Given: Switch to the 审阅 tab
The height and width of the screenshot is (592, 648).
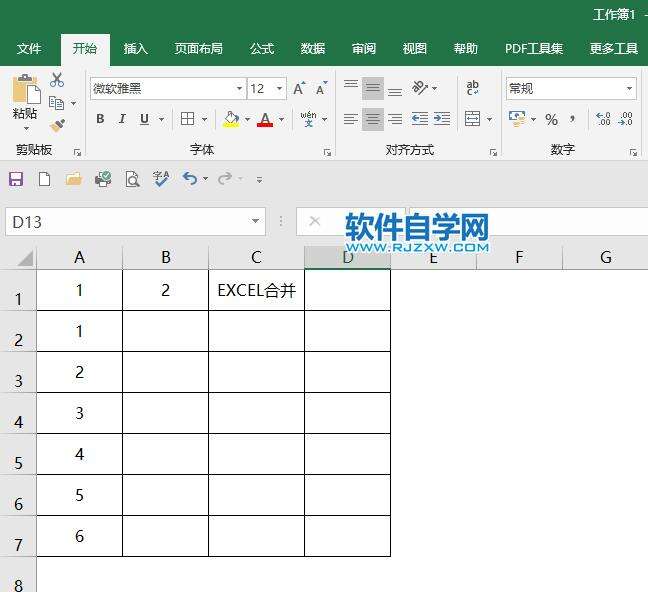Looking at the screenshot, I should pos(364,49).
